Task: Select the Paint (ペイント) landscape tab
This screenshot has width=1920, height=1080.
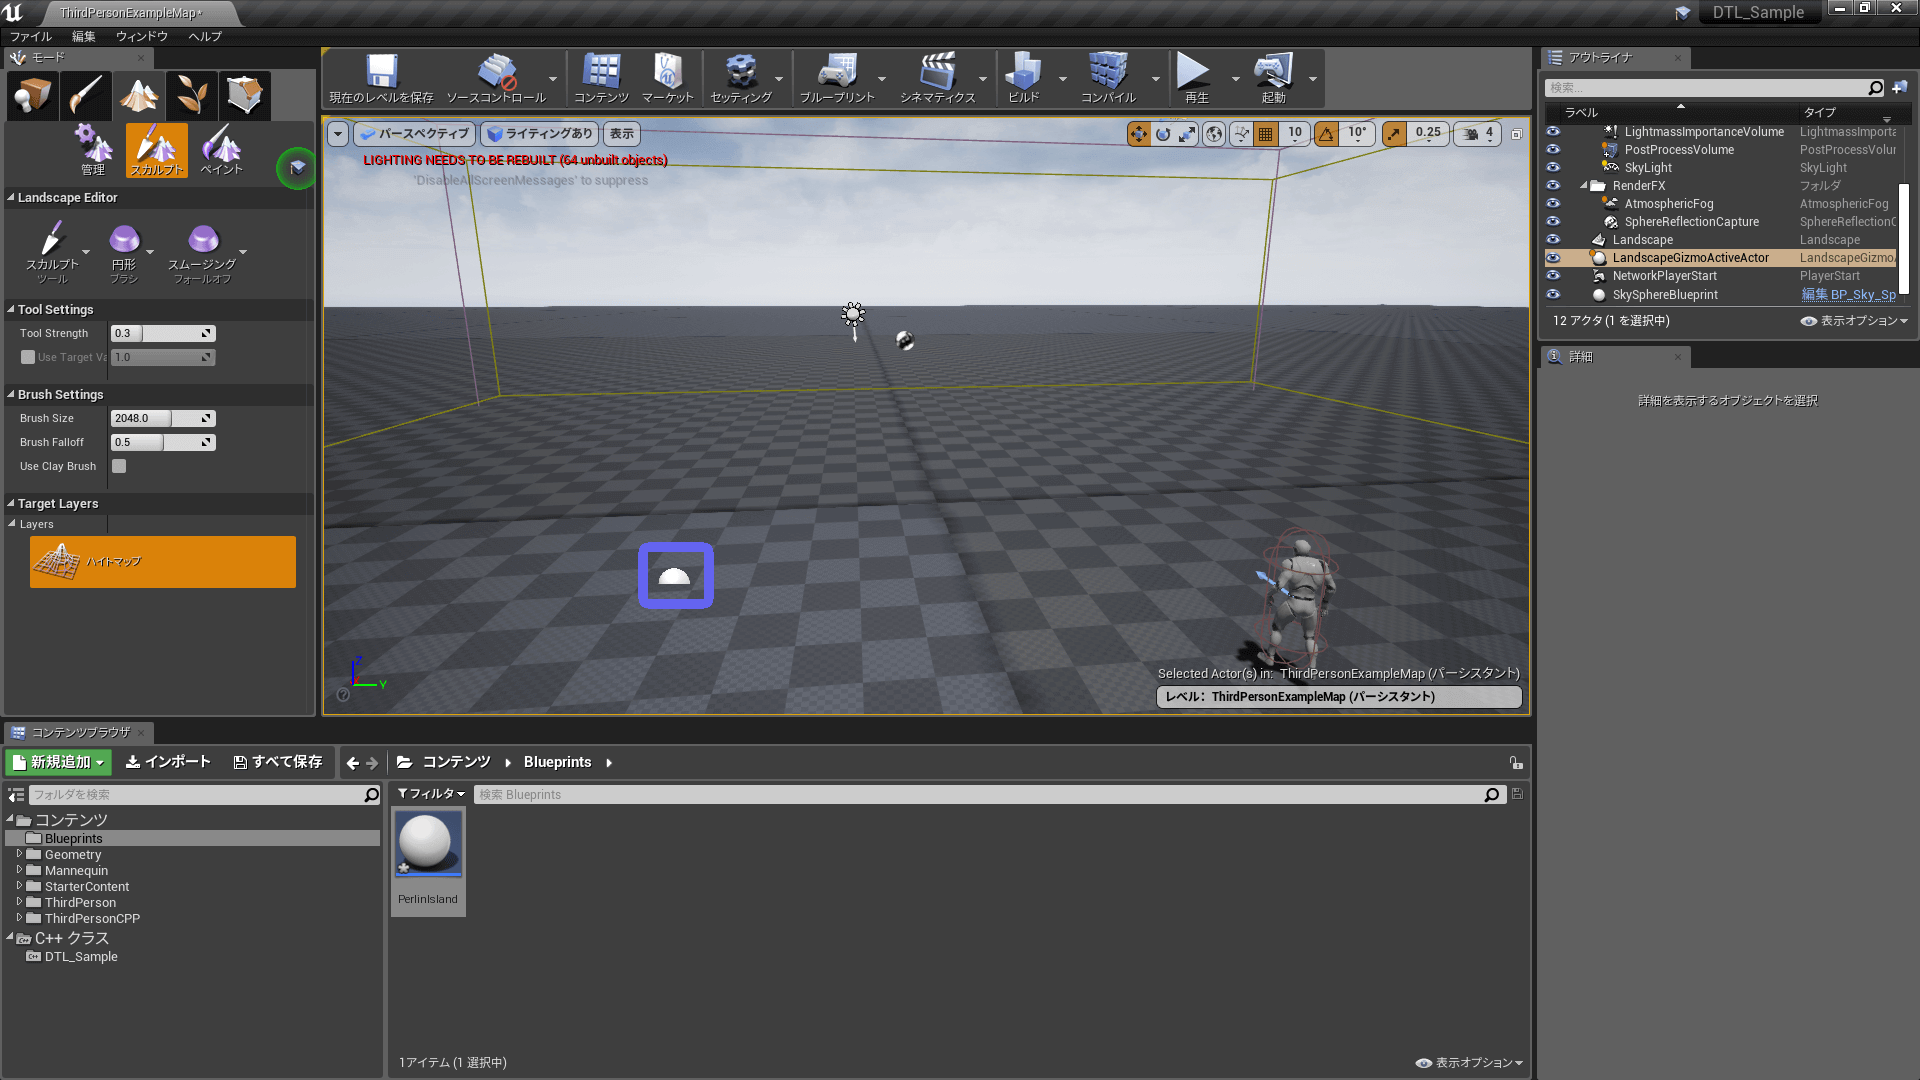Action: tap(221, 150)
